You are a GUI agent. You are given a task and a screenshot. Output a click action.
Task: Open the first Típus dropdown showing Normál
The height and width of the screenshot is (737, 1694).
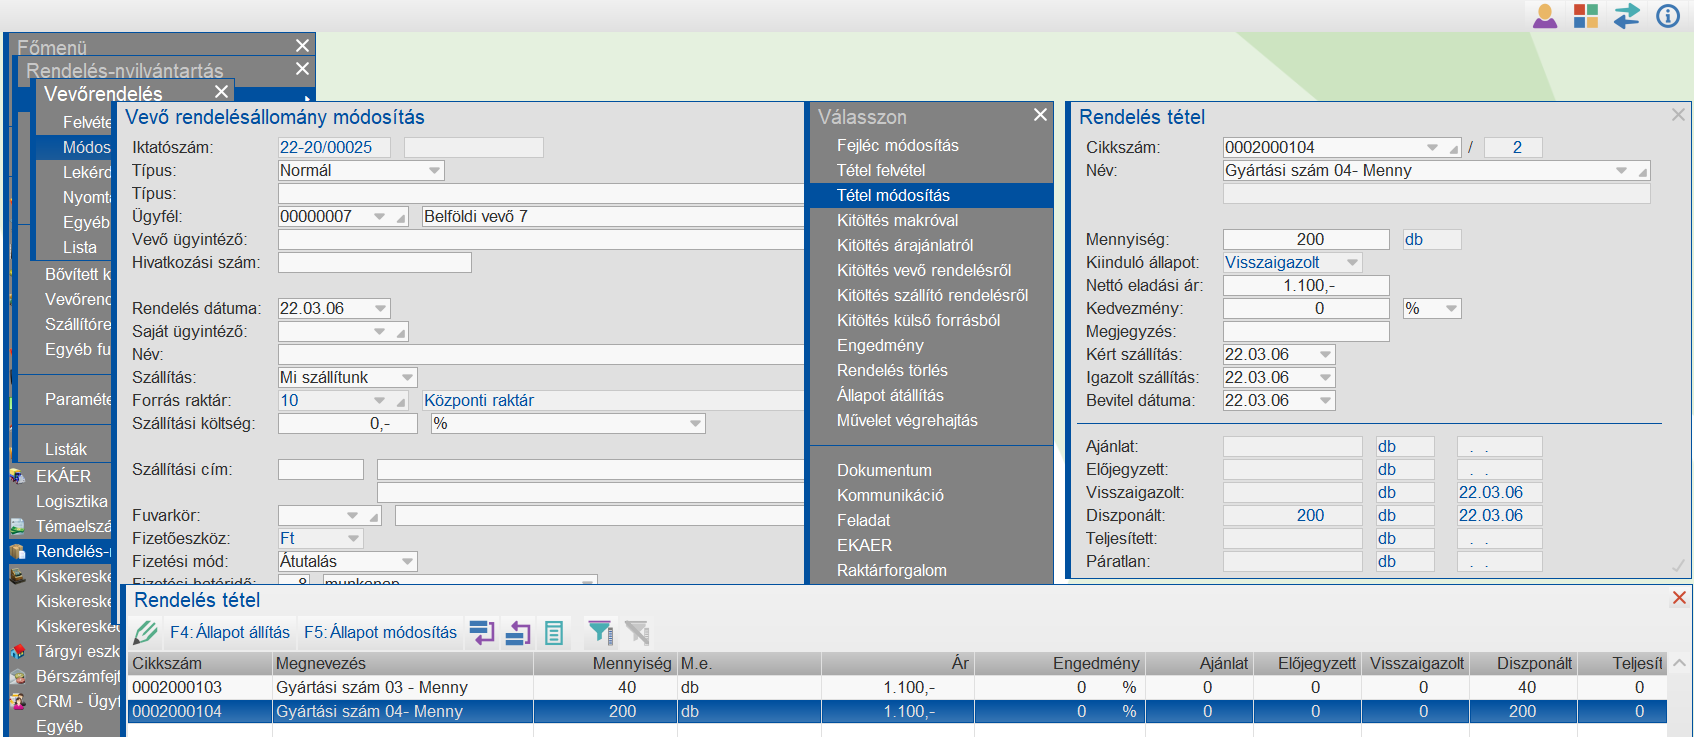point(434,171)
